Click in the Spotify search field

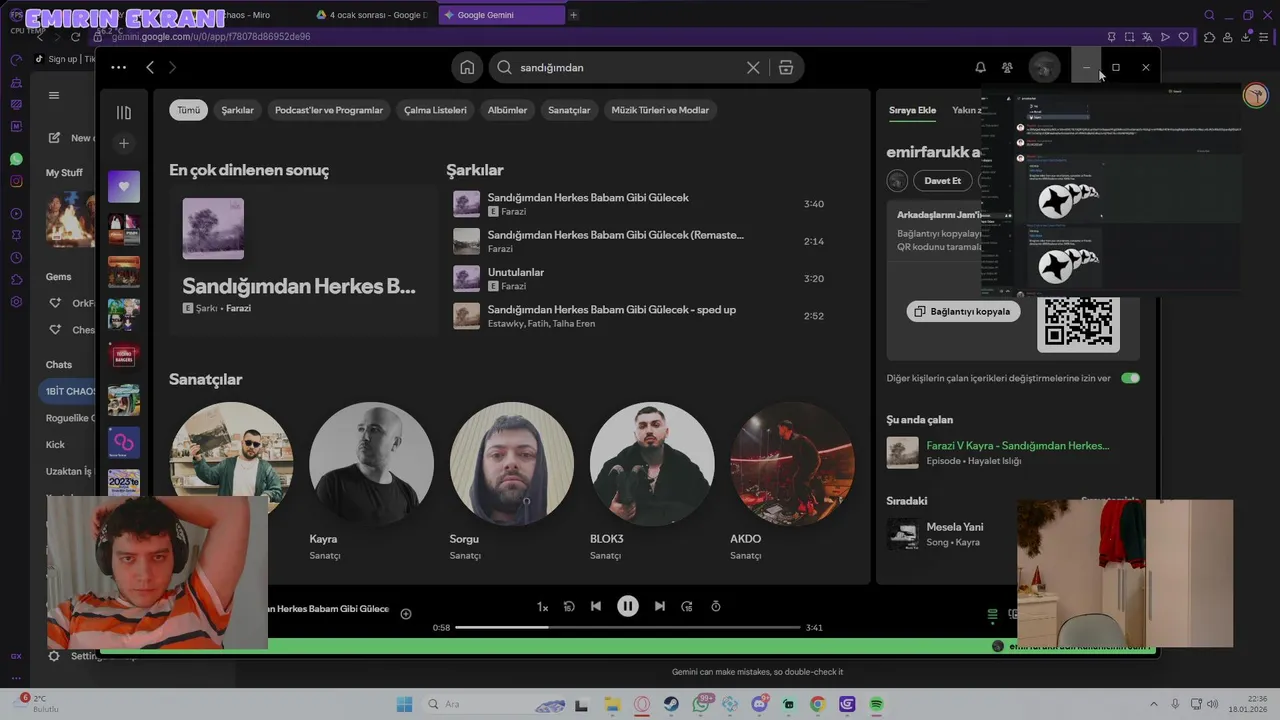click(630, 67)
